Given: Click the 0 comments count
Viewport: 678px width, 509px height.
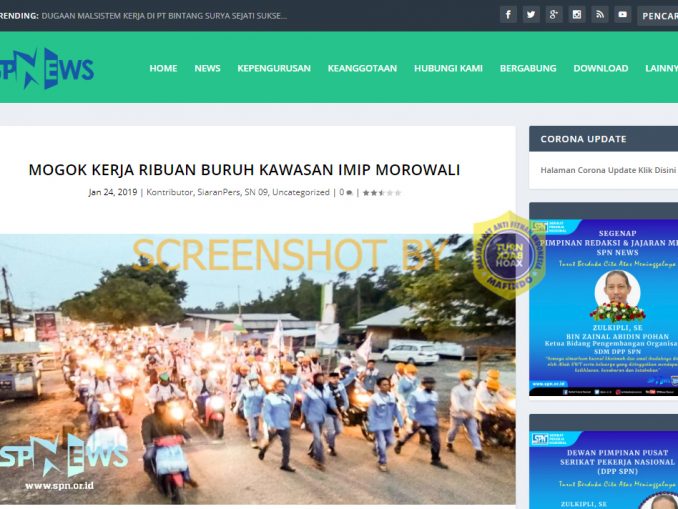Looking at the screenshot, I should [342, 192].
